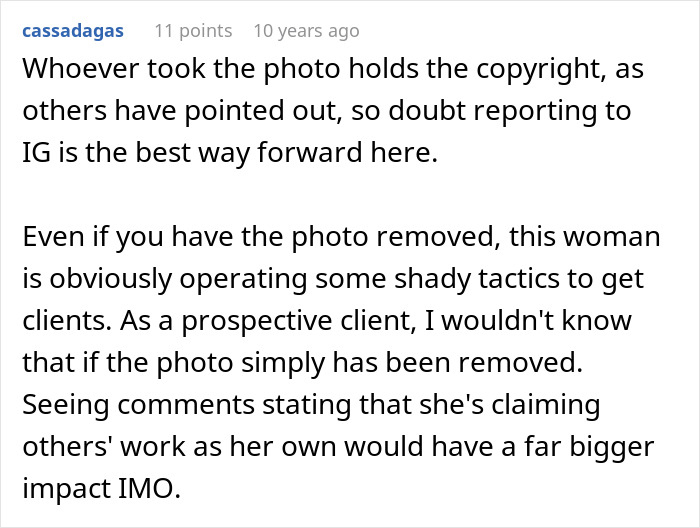The height and width of the screenshot is (528, 700).
Task: Open the cassadagas user profile link
Action: [73, 31]
